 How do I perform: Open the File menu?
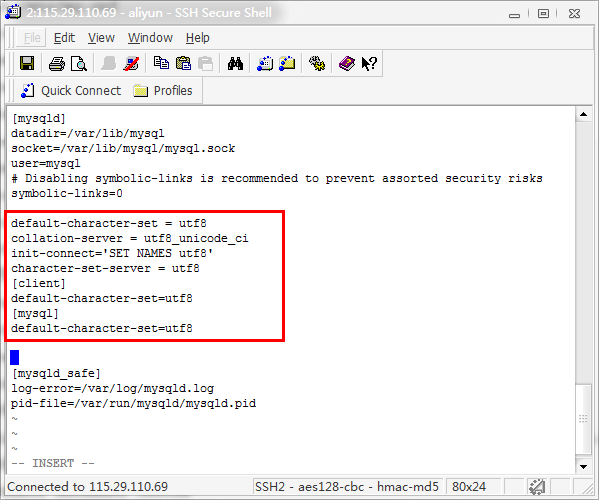coord(32,38)
